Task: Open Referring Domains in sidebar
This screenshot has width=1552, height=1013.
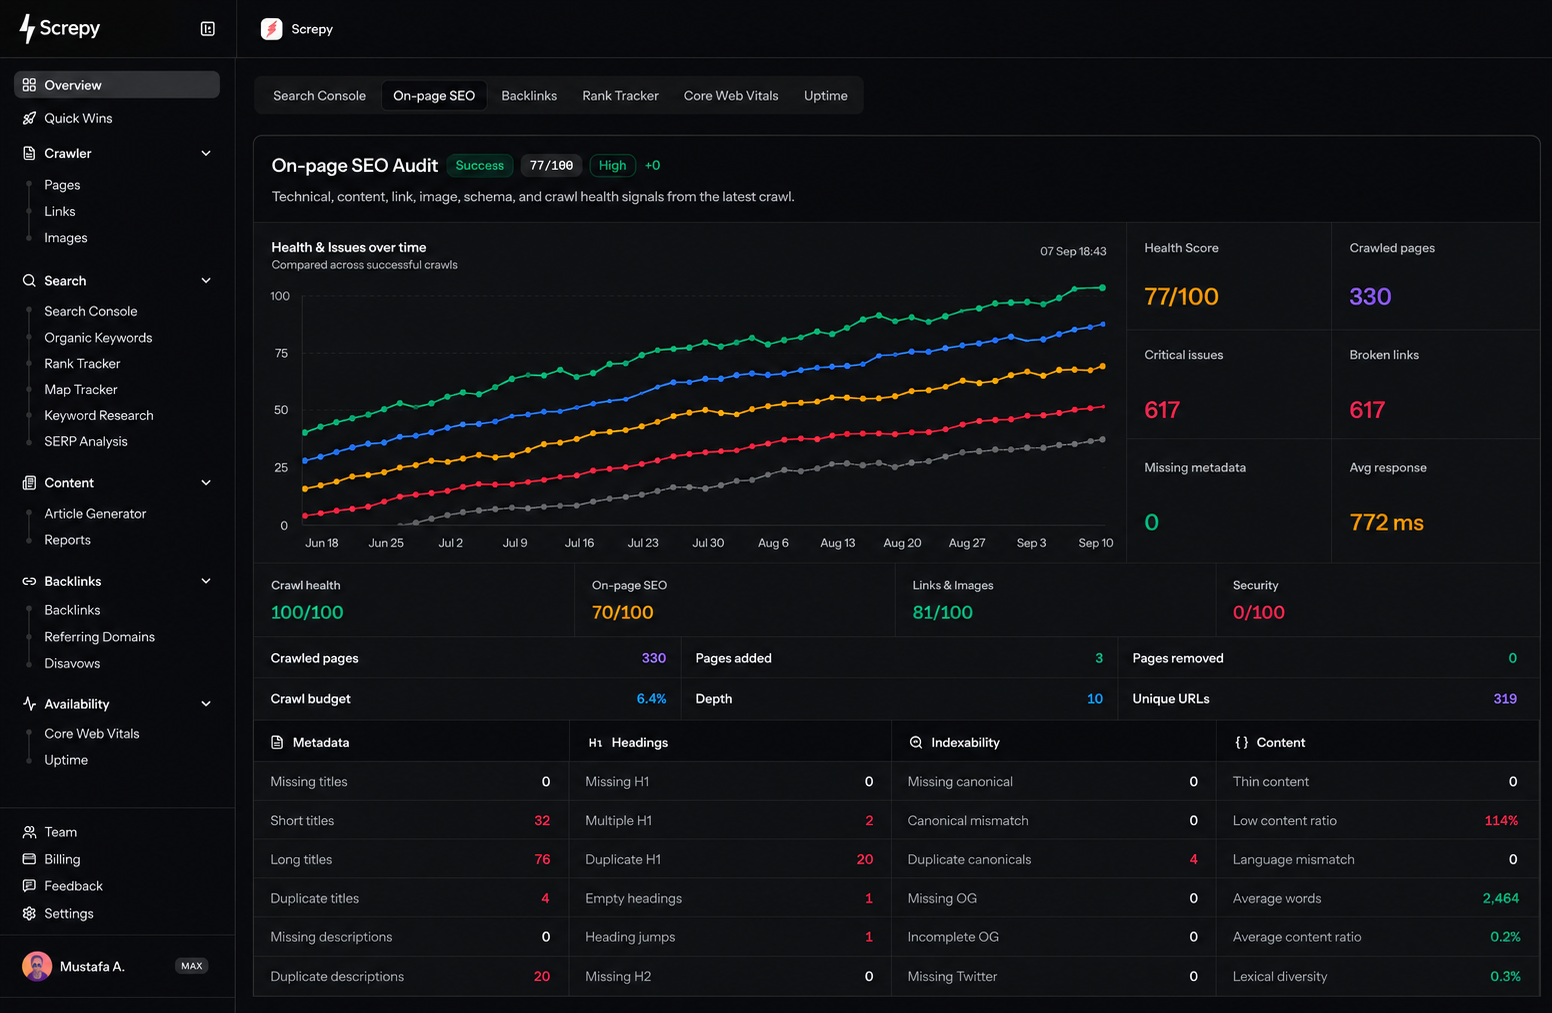Action: pos(99,637)
